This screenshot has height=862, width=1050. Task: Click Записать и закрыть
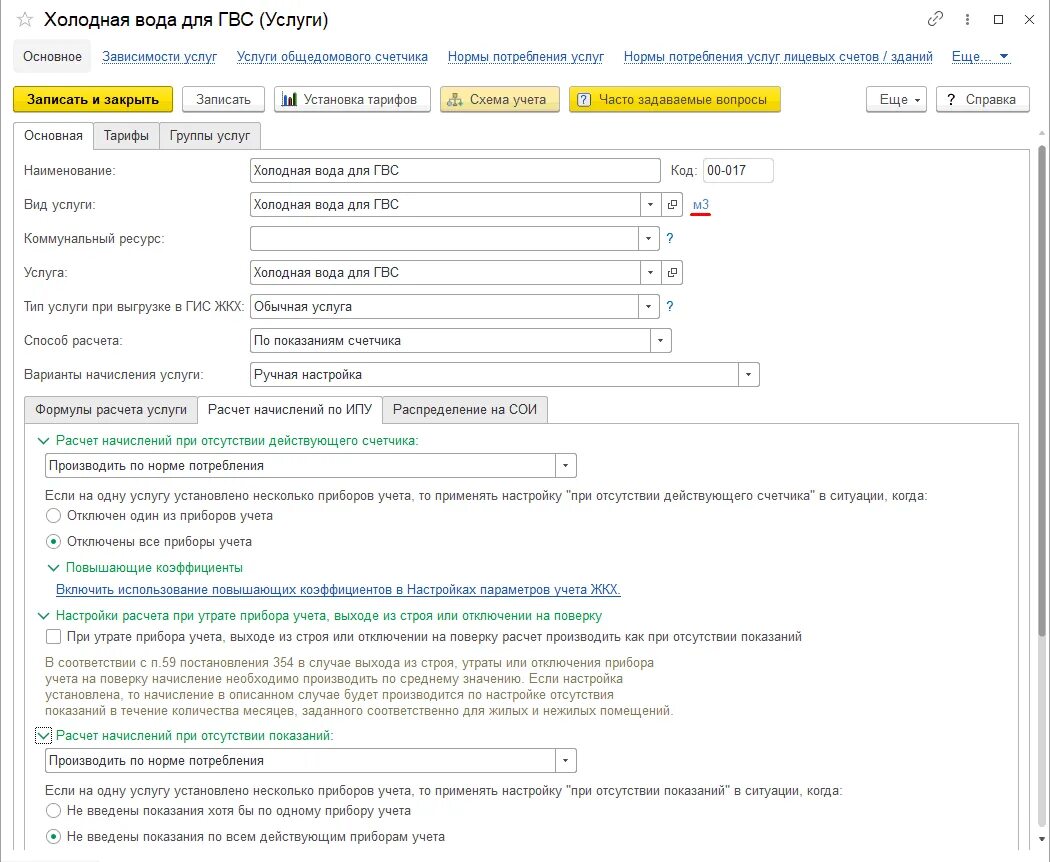click(x=93, y=100)
